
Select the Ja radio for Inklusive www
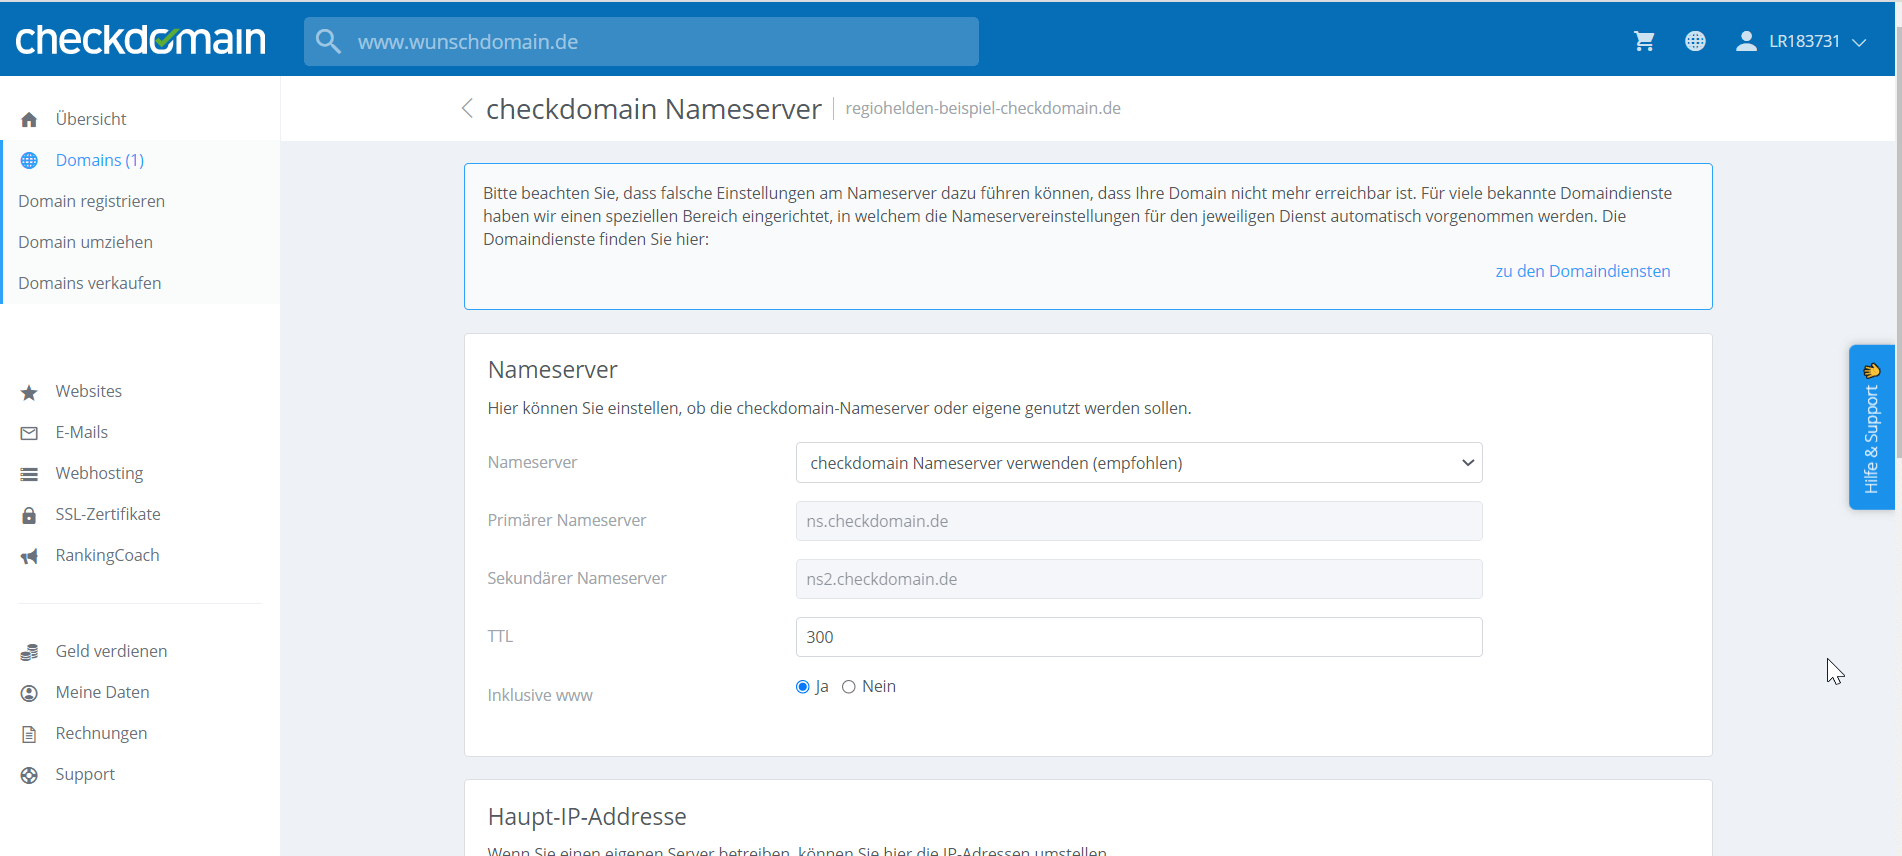(802, 687)
